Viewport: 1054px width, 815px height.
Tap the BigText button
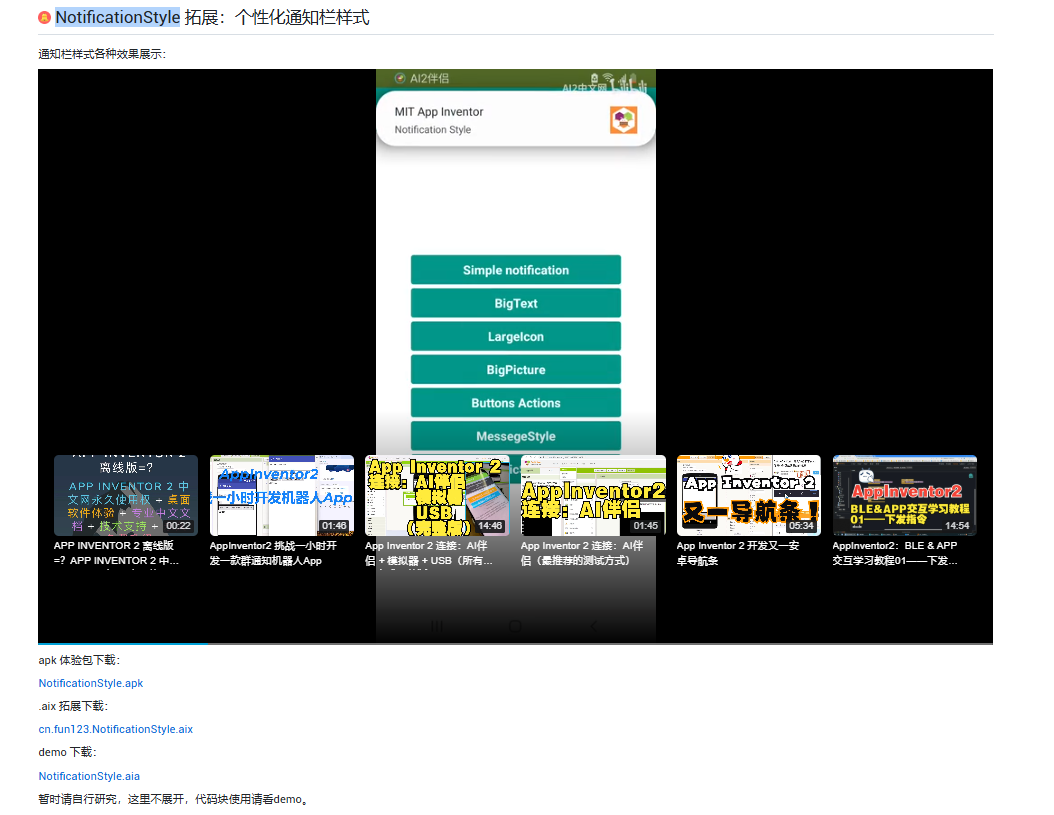(516, 303)
